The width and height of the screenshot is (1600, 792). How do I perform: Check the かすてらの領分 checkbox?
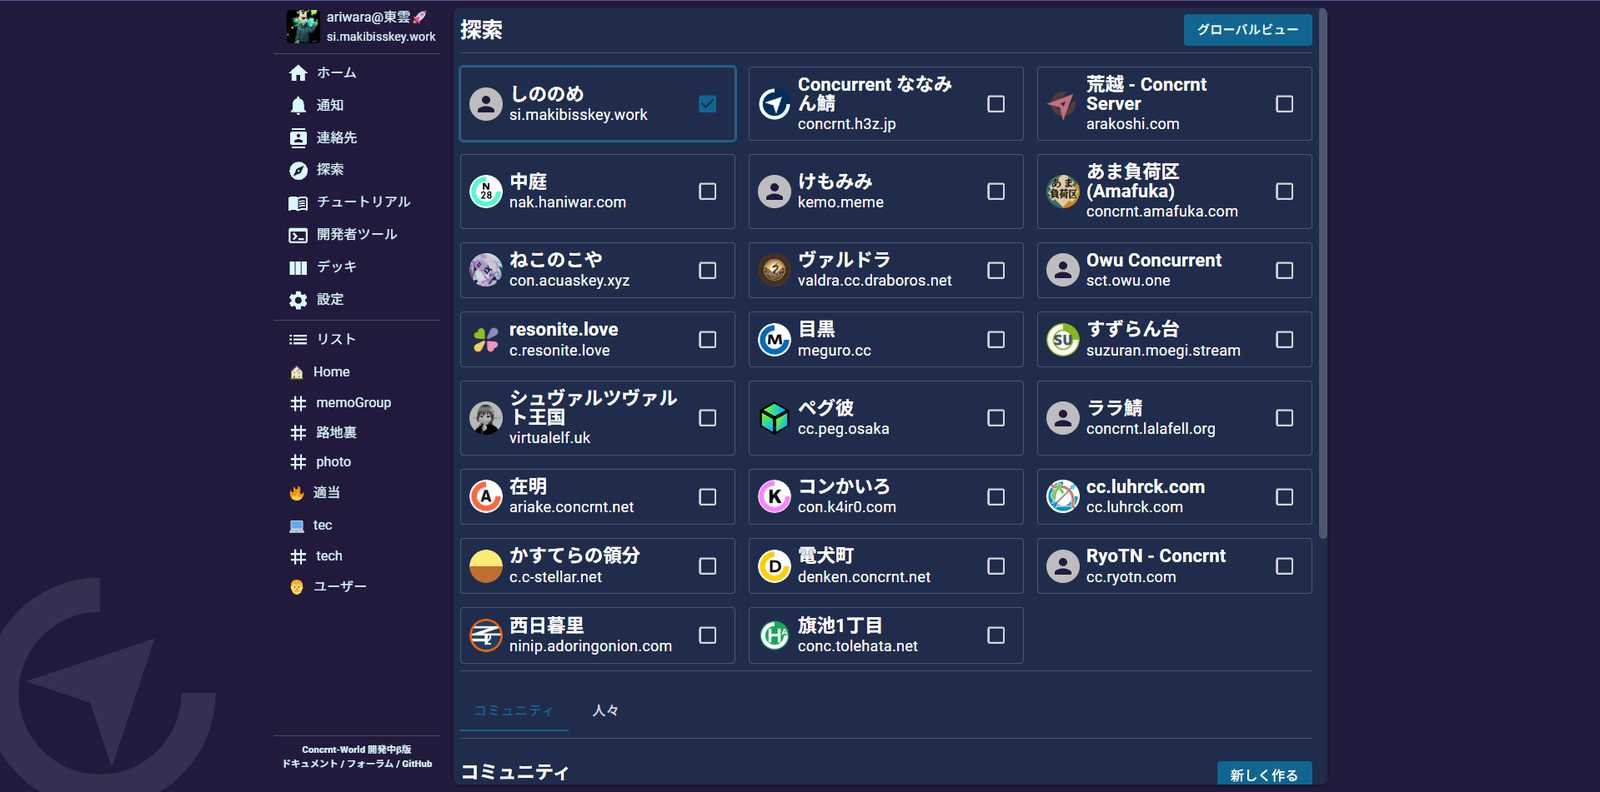click(x=707, y=566)
